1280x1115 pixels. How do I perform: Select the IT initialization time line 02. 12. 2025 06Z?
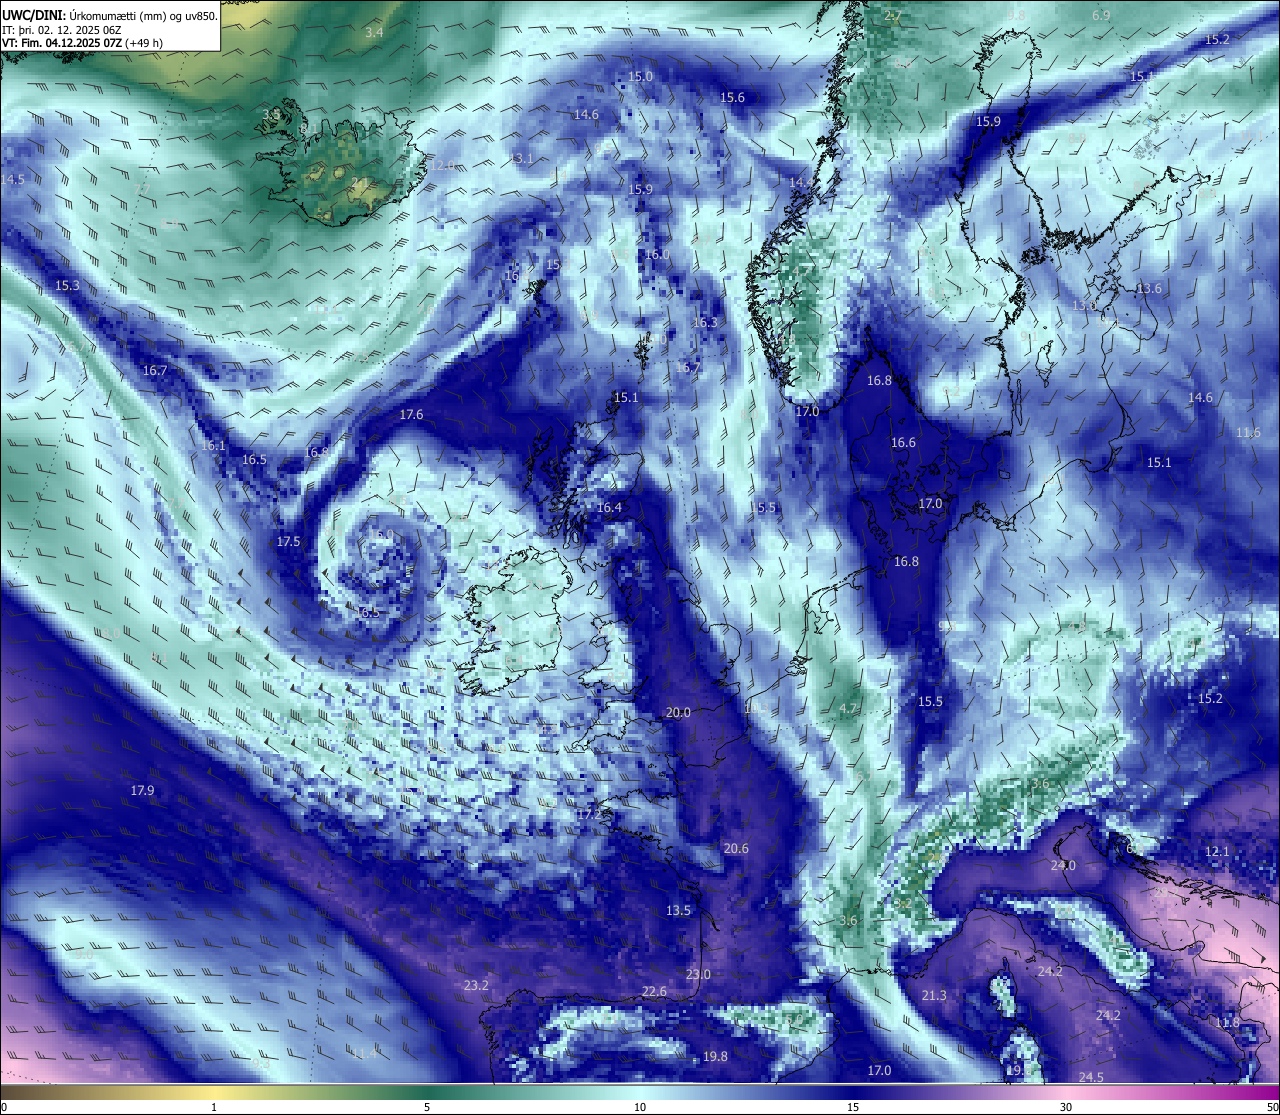(62, 30)
